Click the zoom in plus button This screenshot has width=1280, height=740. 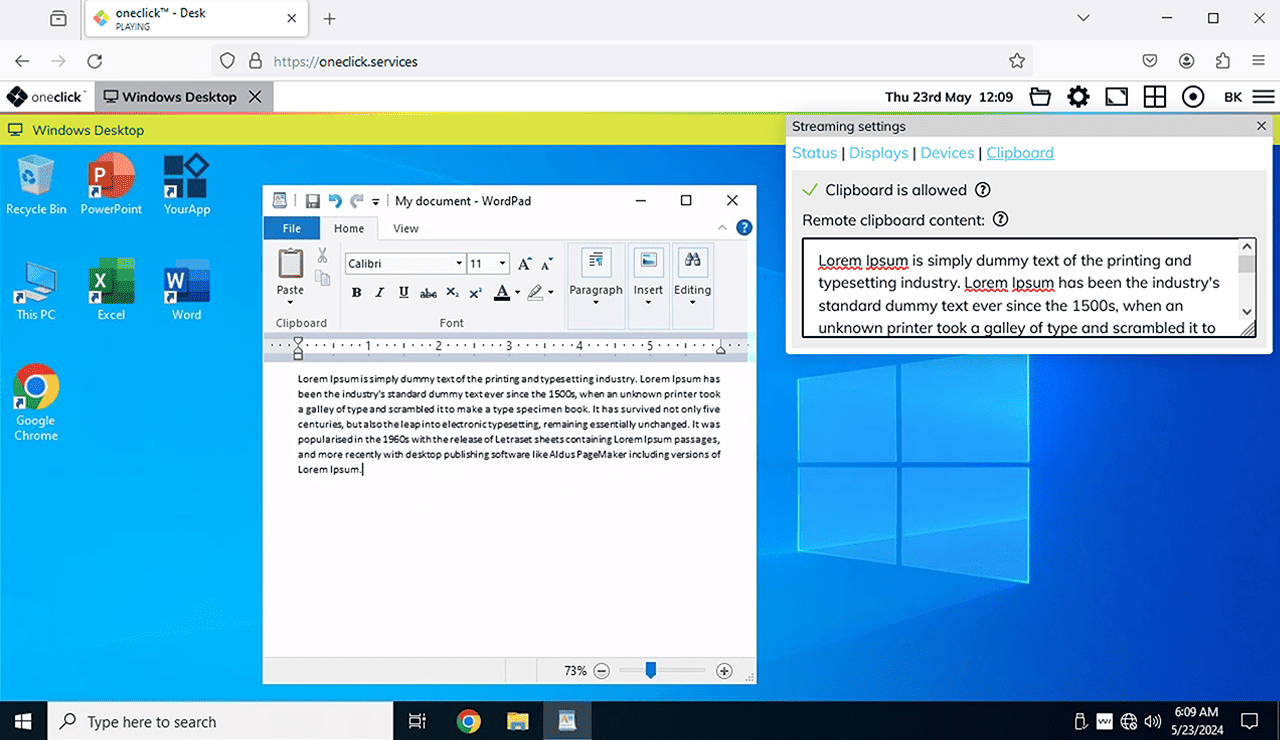(x=724, y=671)
